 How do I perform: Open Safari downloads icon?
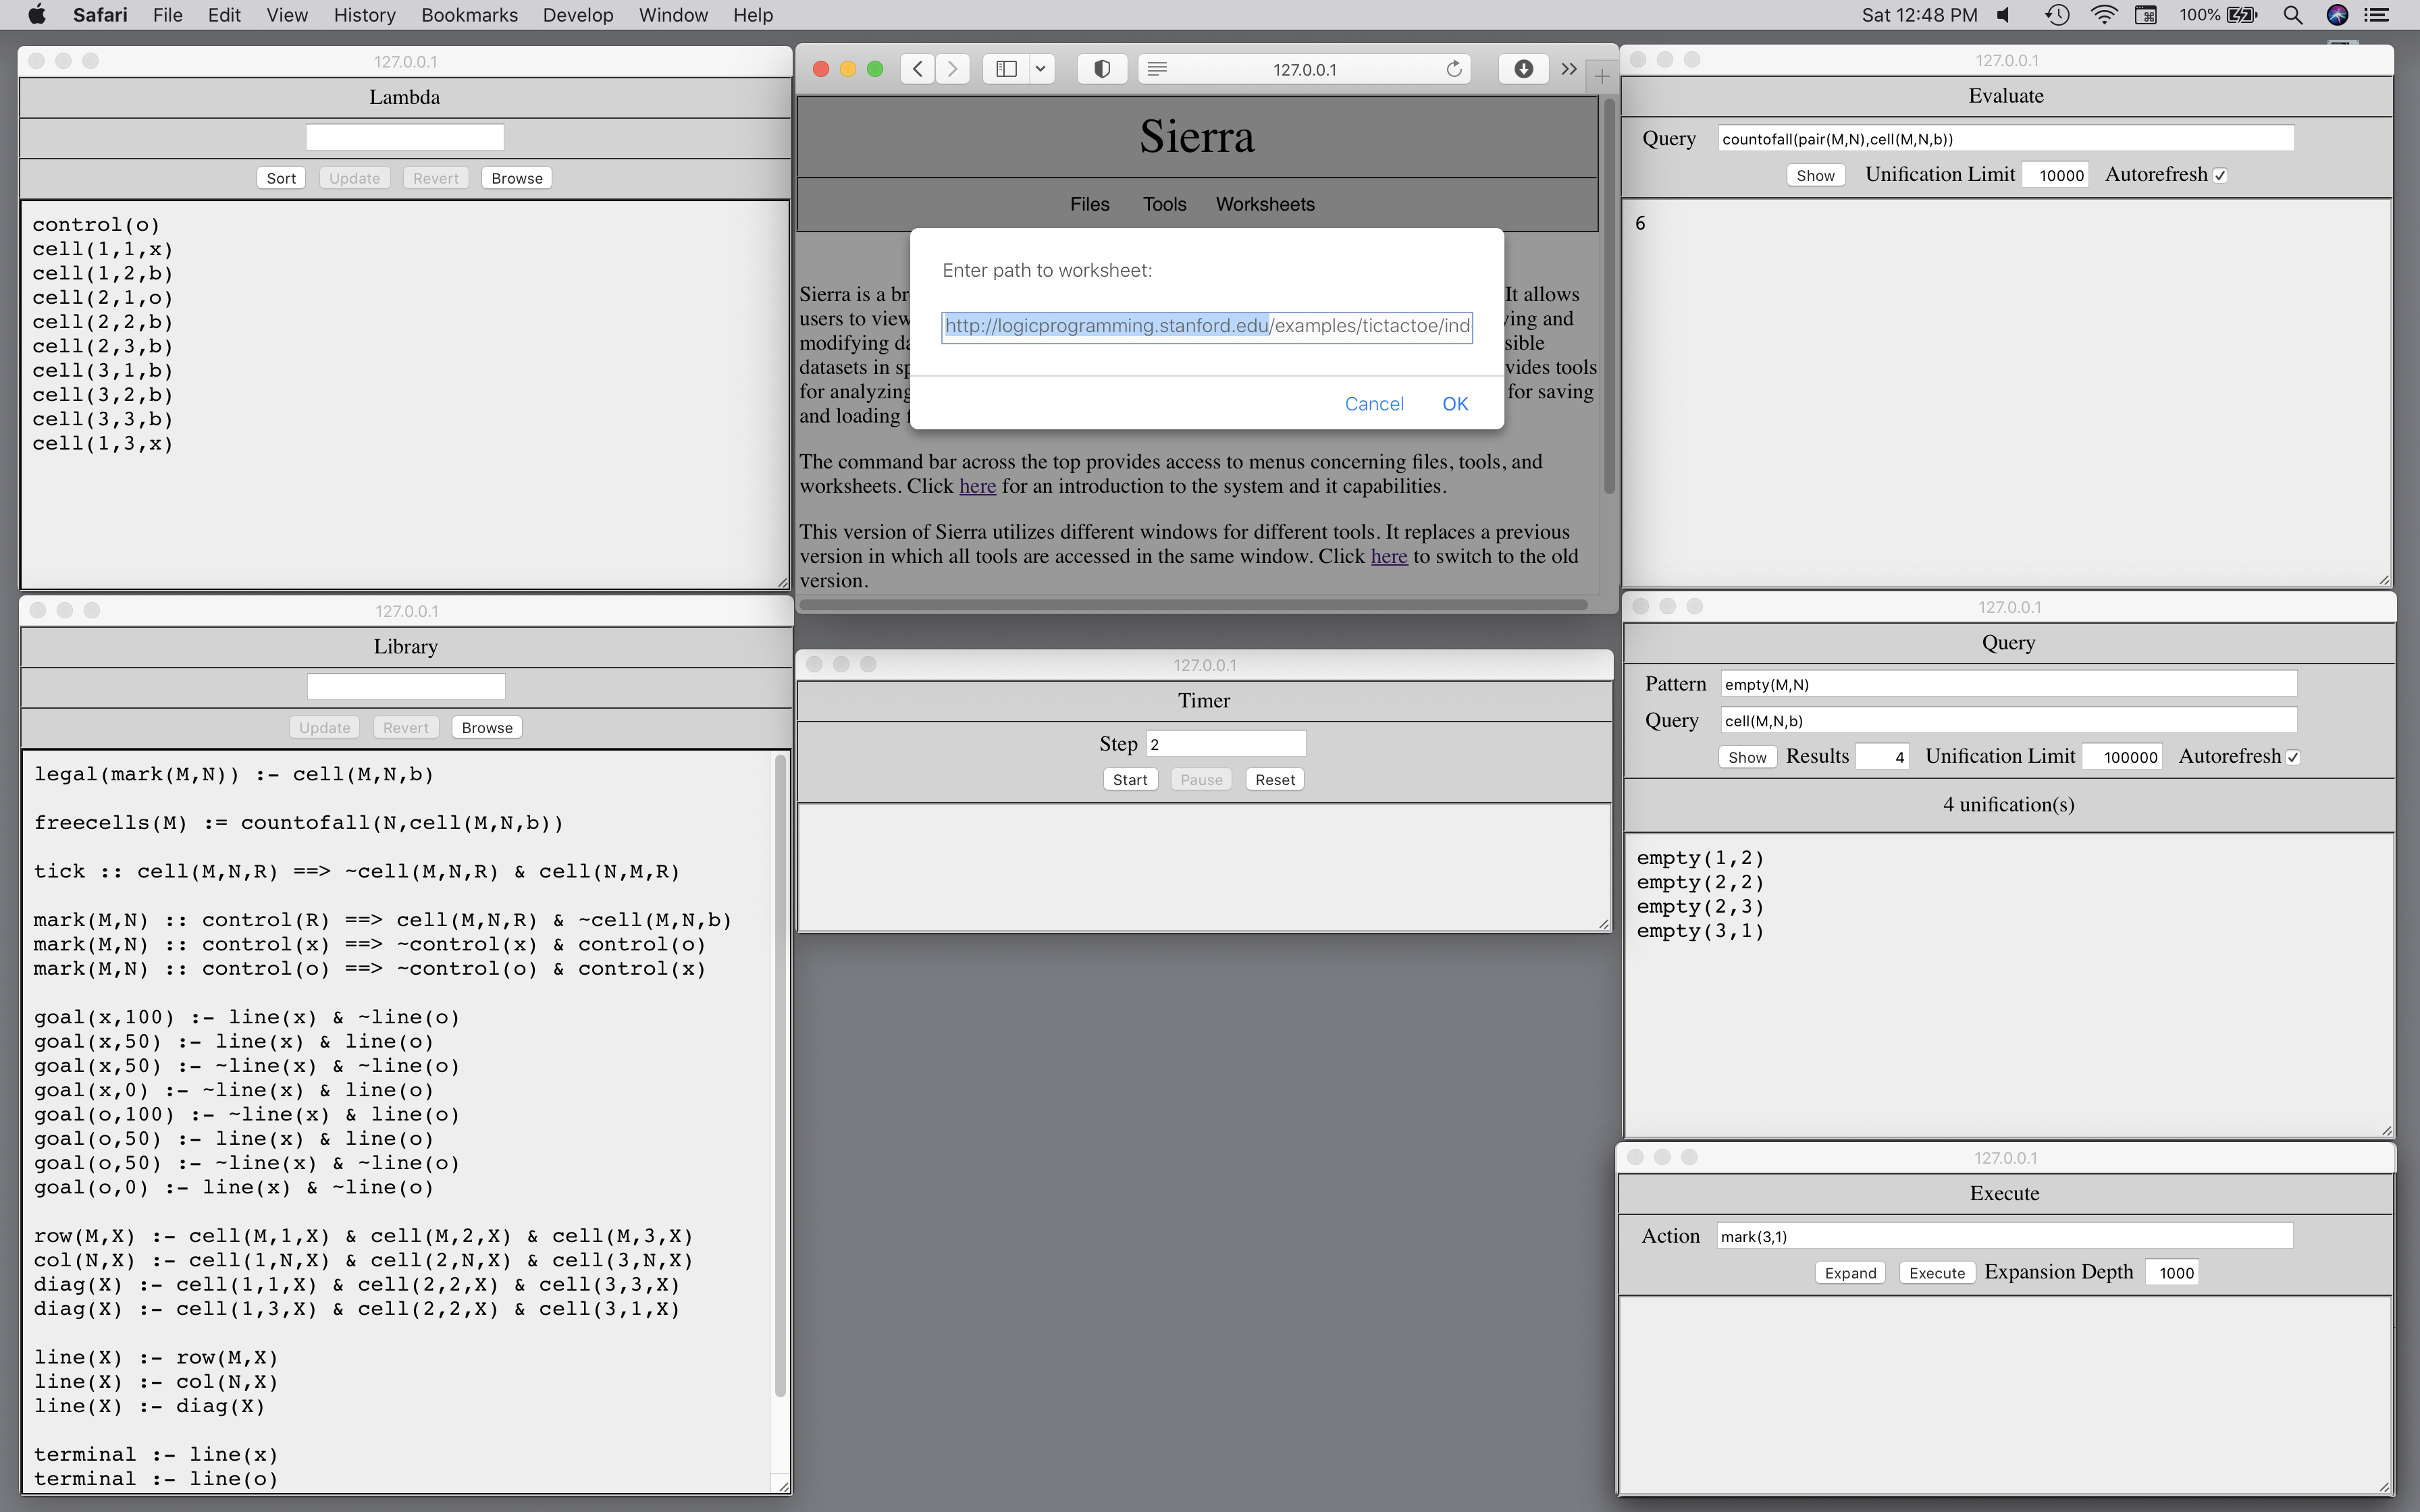[x=1523, y=69]
